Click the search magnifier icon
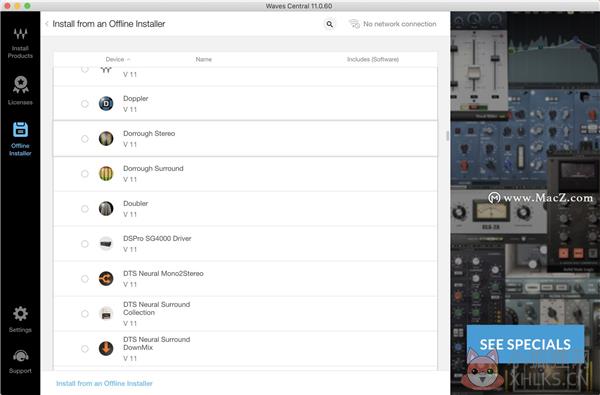The height and width of the screenshot is (395, 600). (x=329, y=24)
